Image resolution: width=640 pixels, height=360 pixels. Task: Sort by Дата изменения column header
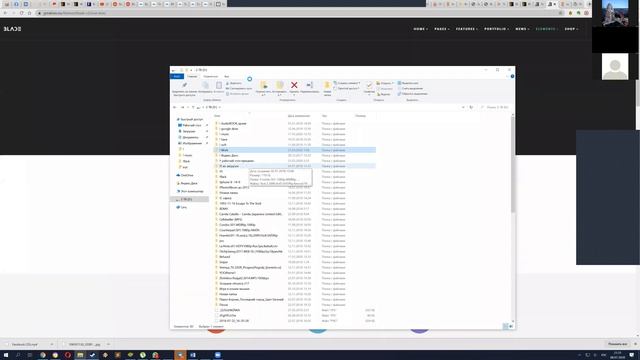click(299, 116)
